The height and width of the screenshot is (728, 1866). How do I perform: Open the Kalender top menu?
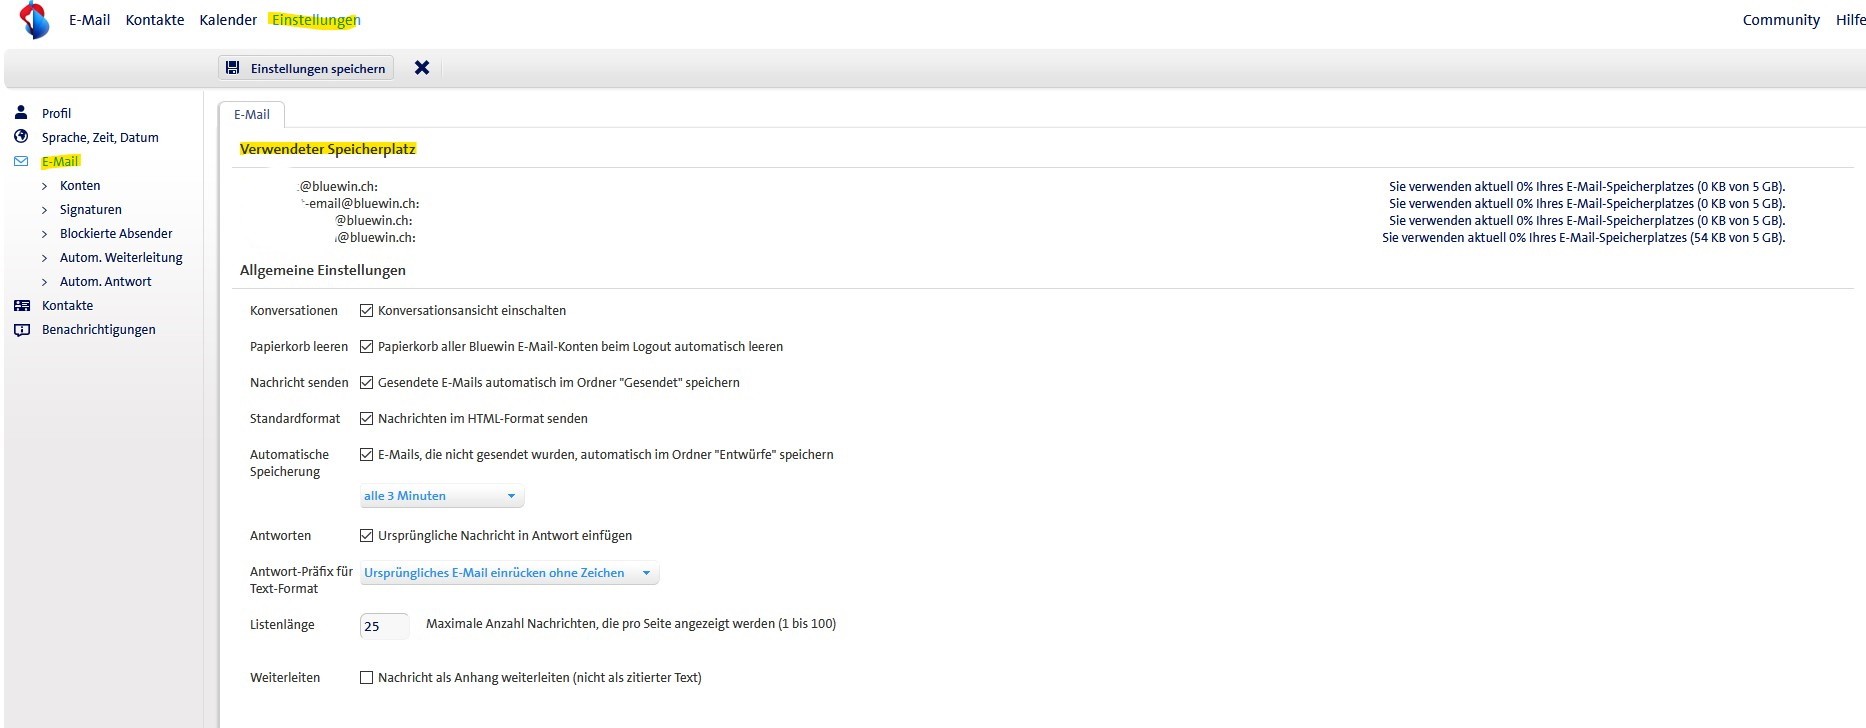pyautogui.click(x=228, y=20)
